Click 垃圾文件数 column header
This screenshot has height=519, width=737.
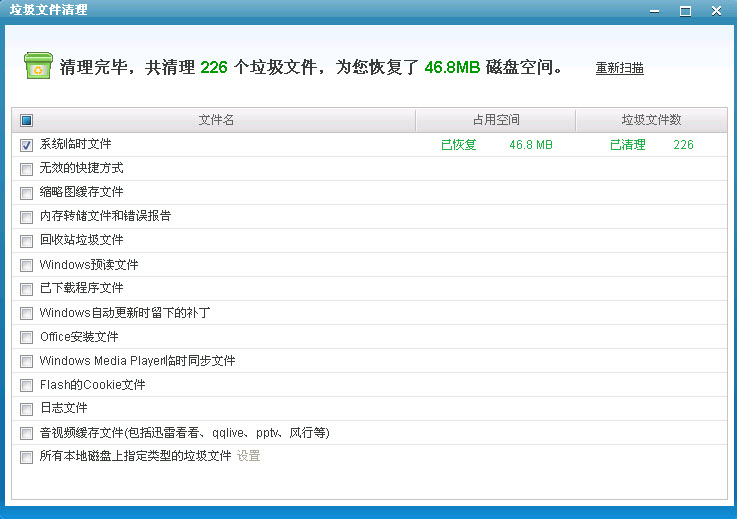click(x=651, y=120)
